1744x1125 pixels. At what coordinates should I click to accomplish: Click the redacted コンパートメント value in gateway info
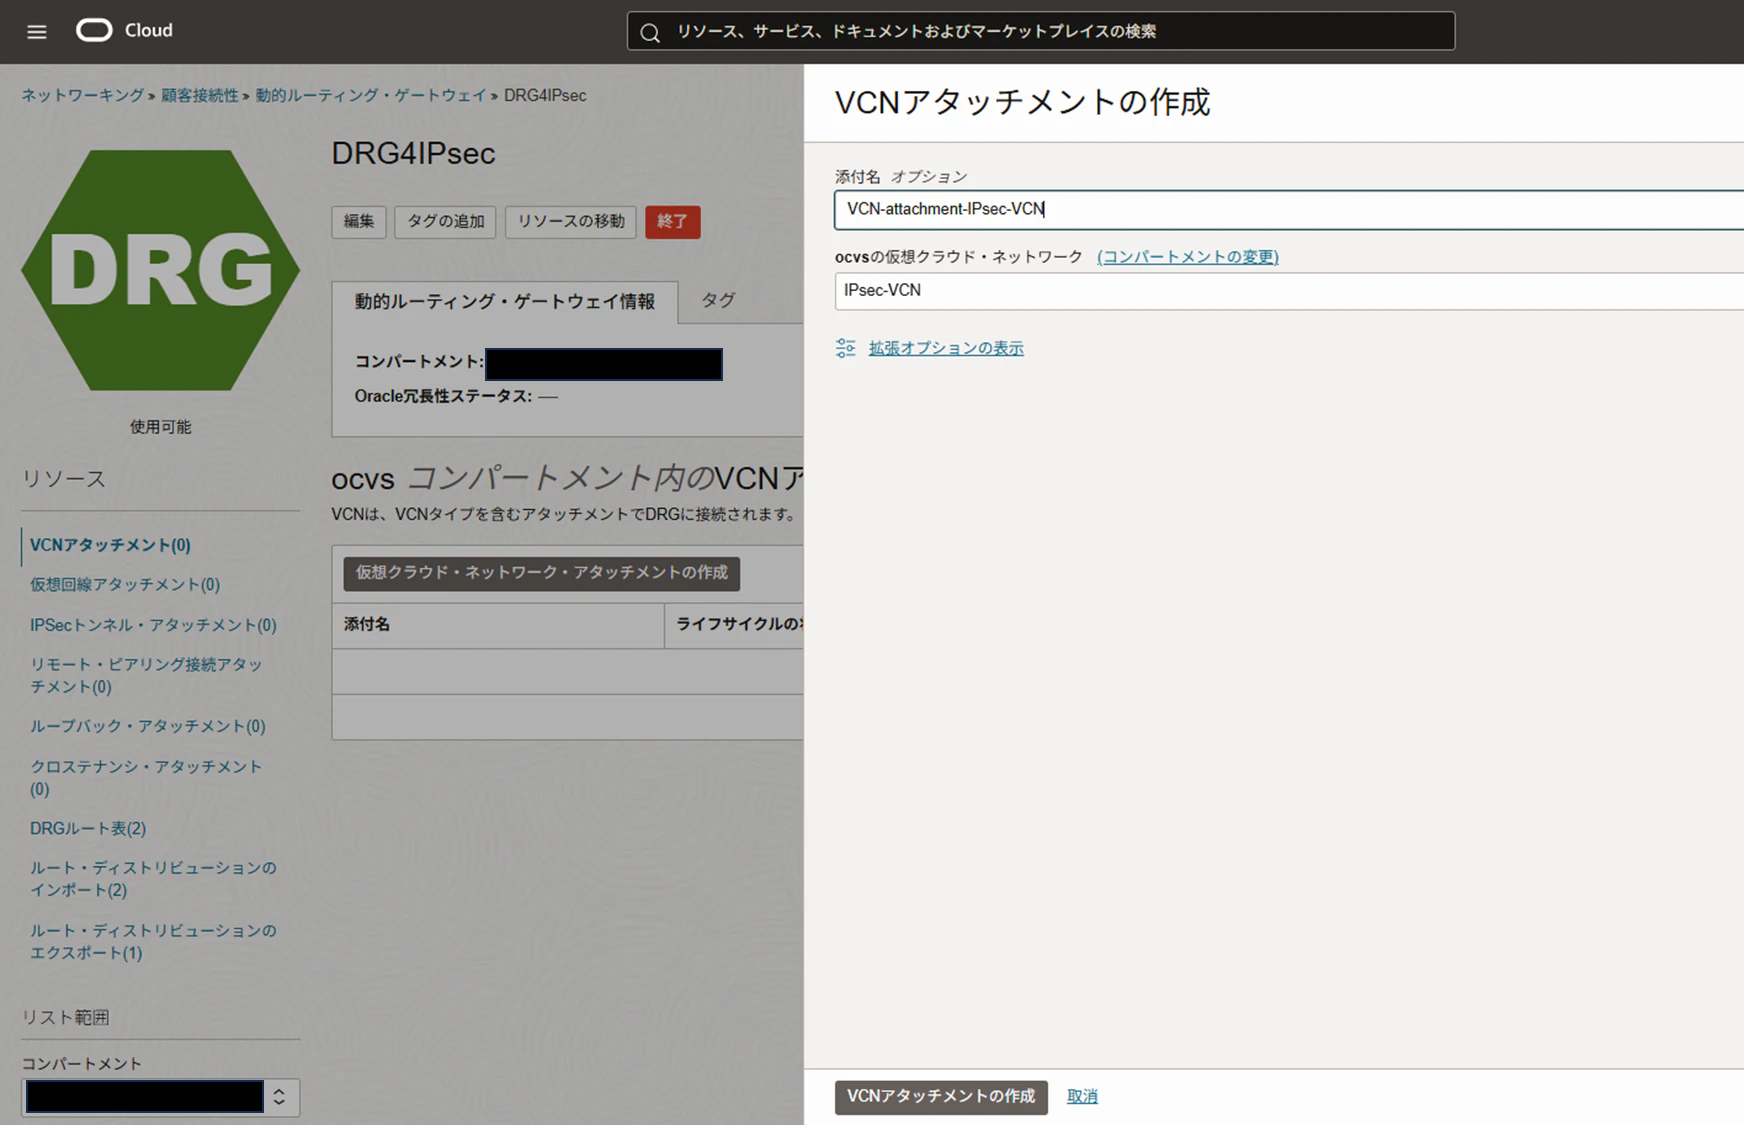(x=604, y=364)
